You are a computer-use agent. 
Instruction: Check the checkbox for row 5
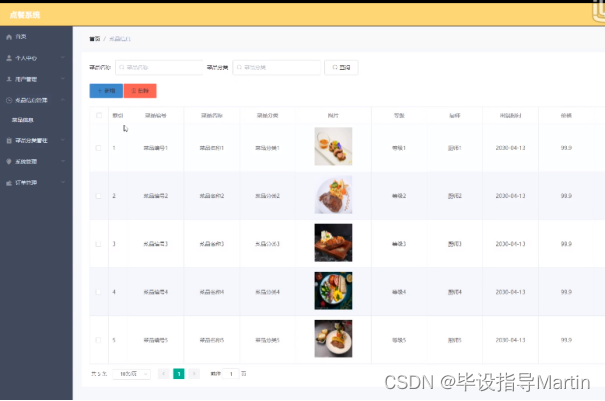pos(98,340)
